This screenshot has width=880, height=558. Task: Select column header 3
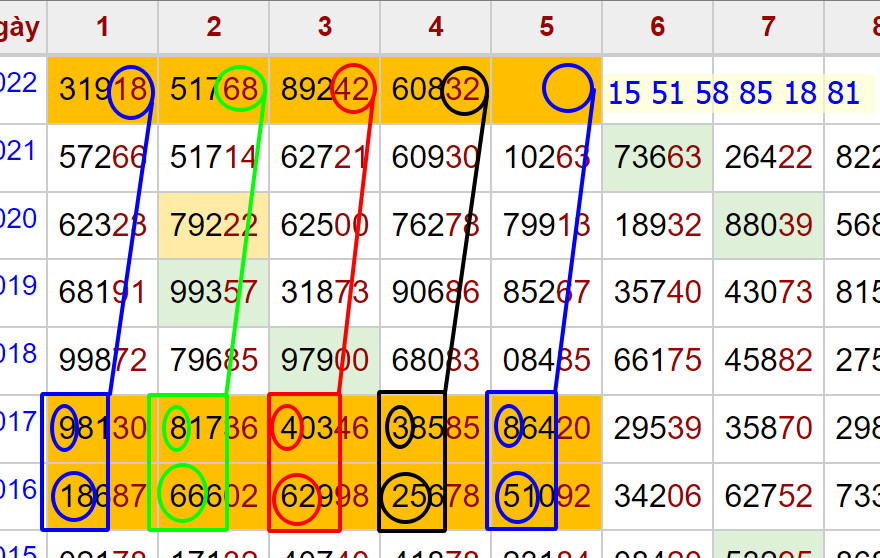coord(325,27)
